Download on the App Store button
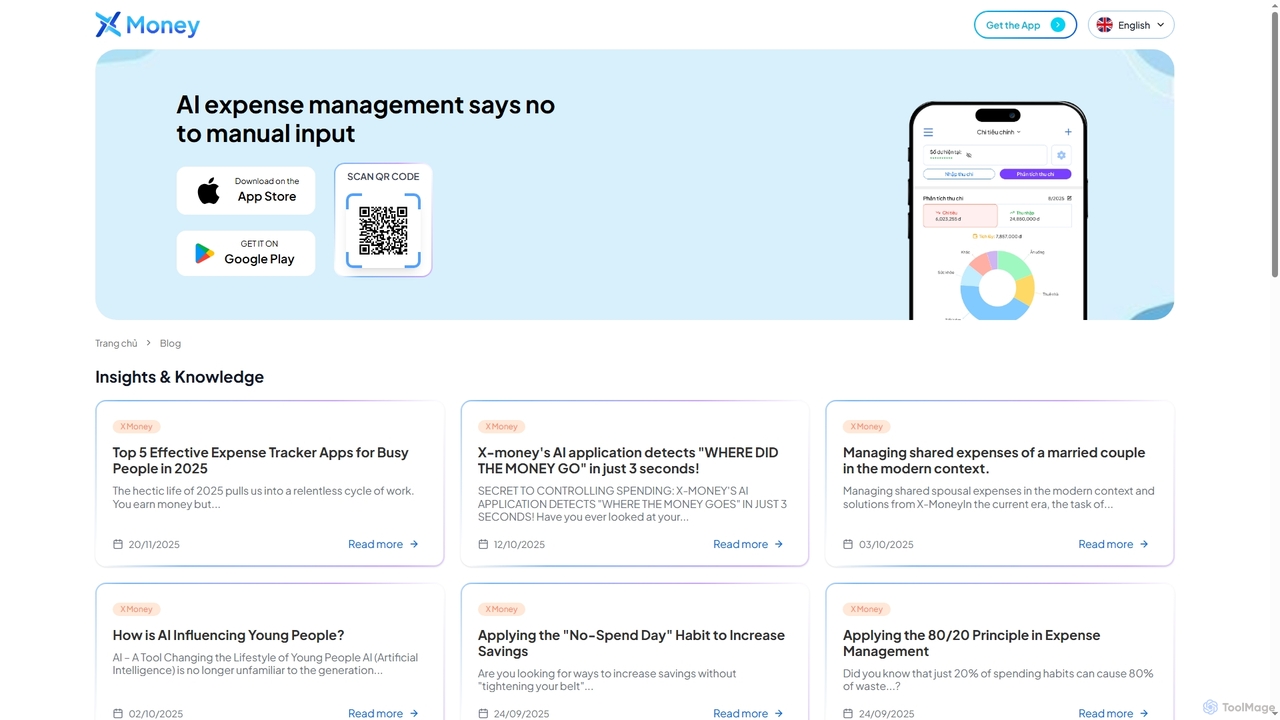The width and height of the screenshot is (1280, 720). (x=246, y=190)
